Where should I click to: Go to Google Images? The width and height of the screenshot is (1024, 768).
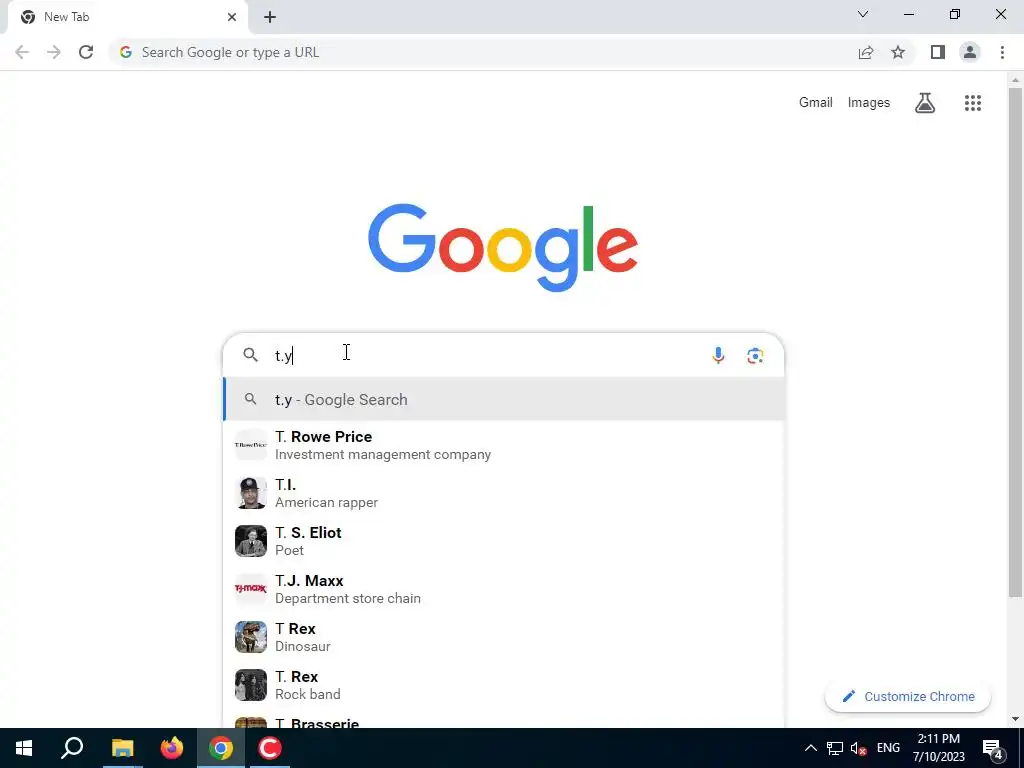(x=869, y=103)
